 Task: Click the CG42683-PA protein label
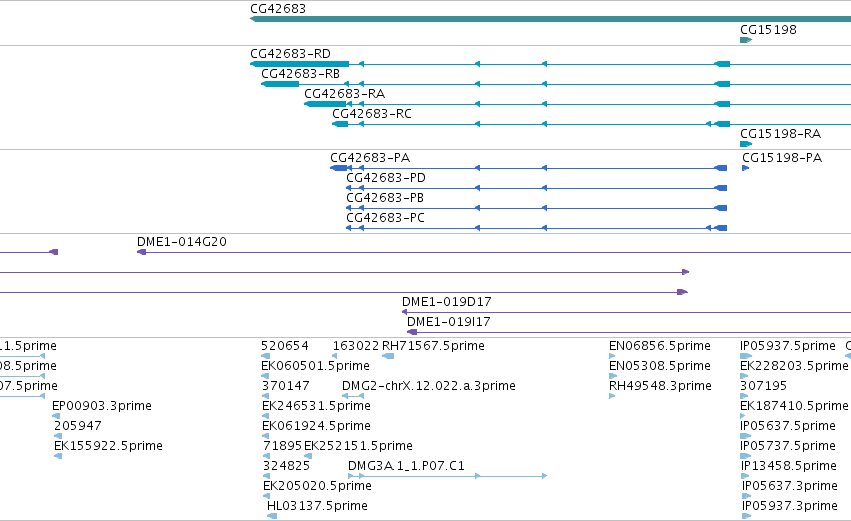coord(370,158)
